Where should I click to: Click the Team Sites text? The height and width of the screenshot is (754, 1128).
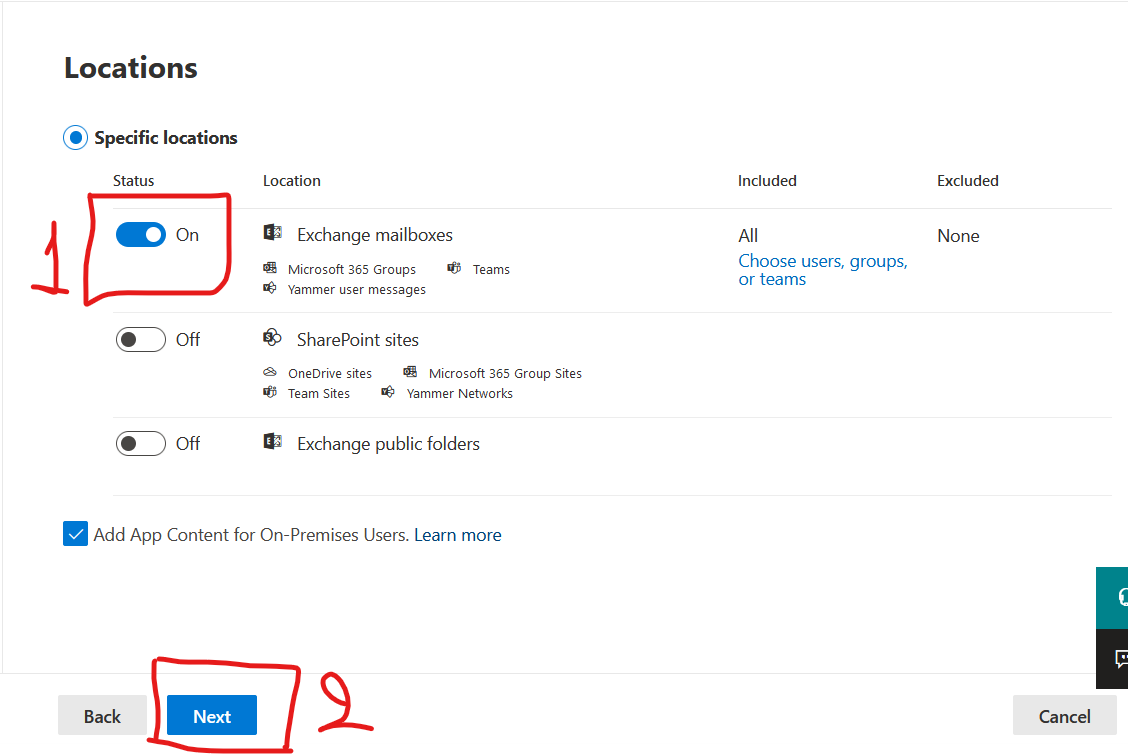click(319, 394)
